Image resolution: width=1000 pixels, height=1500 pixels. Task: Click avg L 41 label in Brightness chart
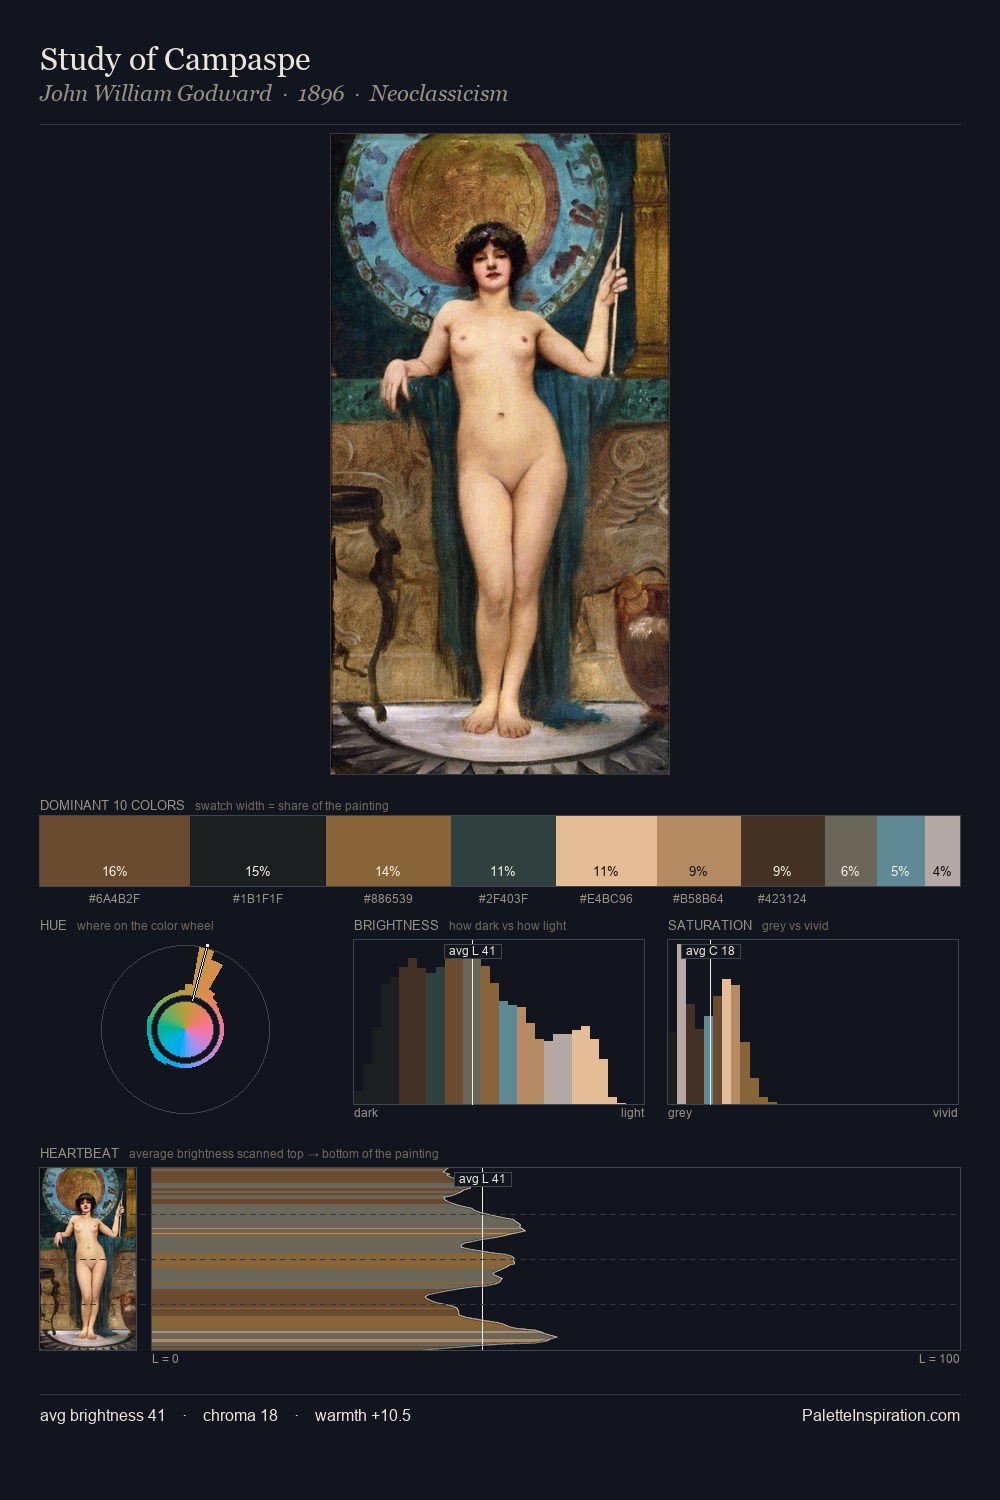pyautogui.click(x=473, y=951)
